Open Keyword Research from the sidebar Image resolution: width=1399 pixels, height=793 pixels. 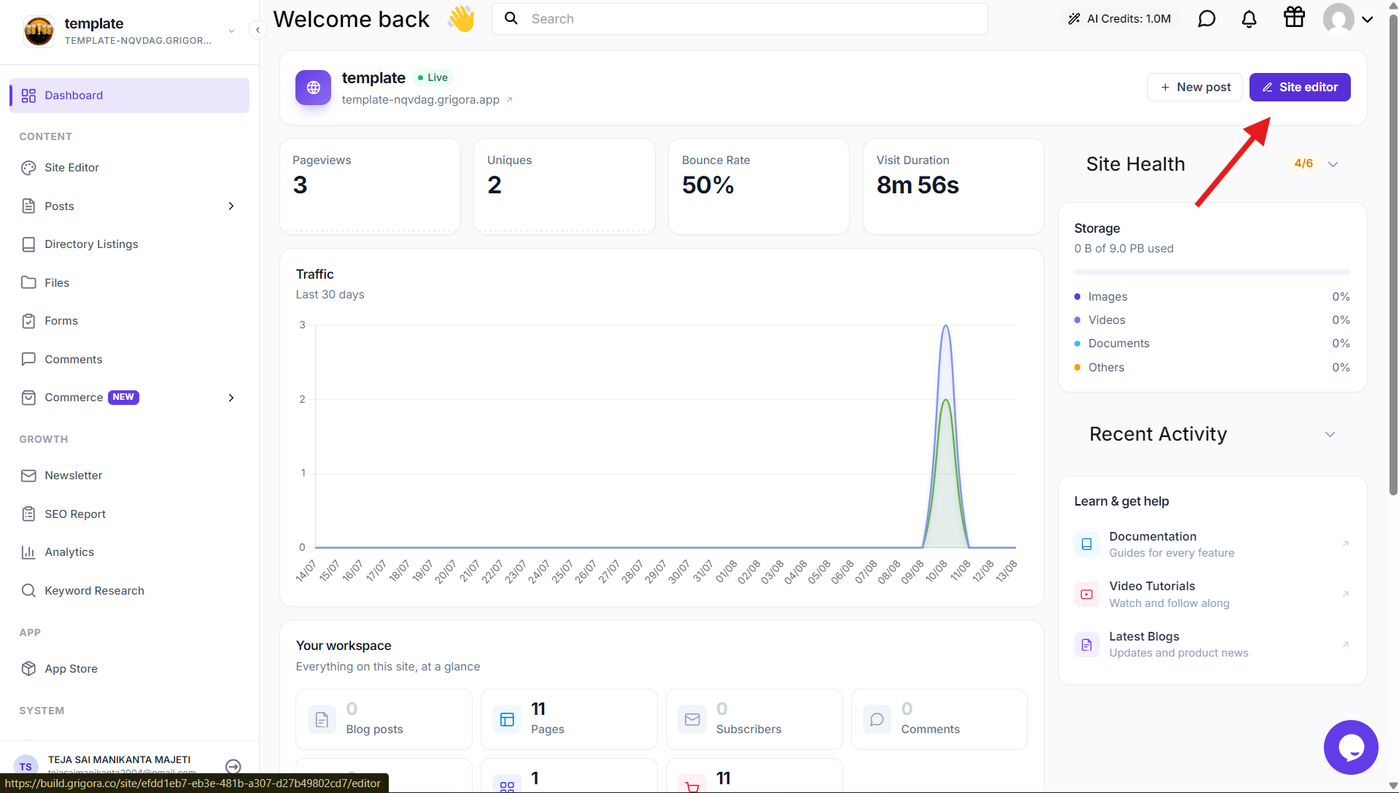(x=94, y=591)
